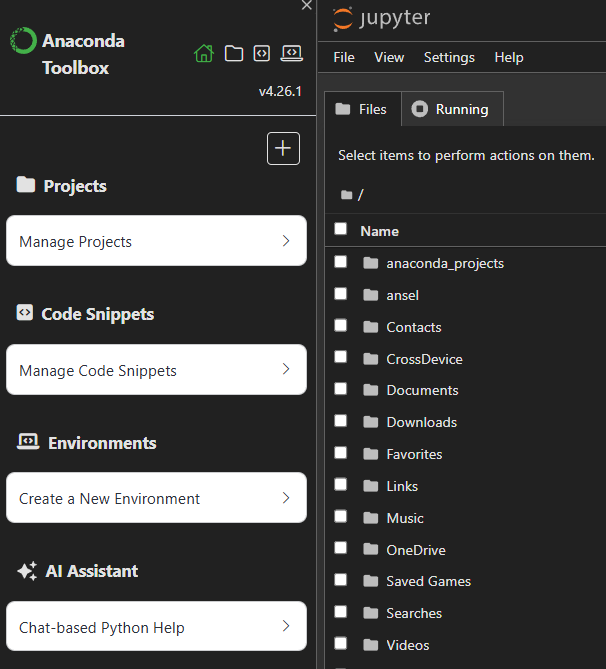Click the Downloads folder icon

pos(370,422)
